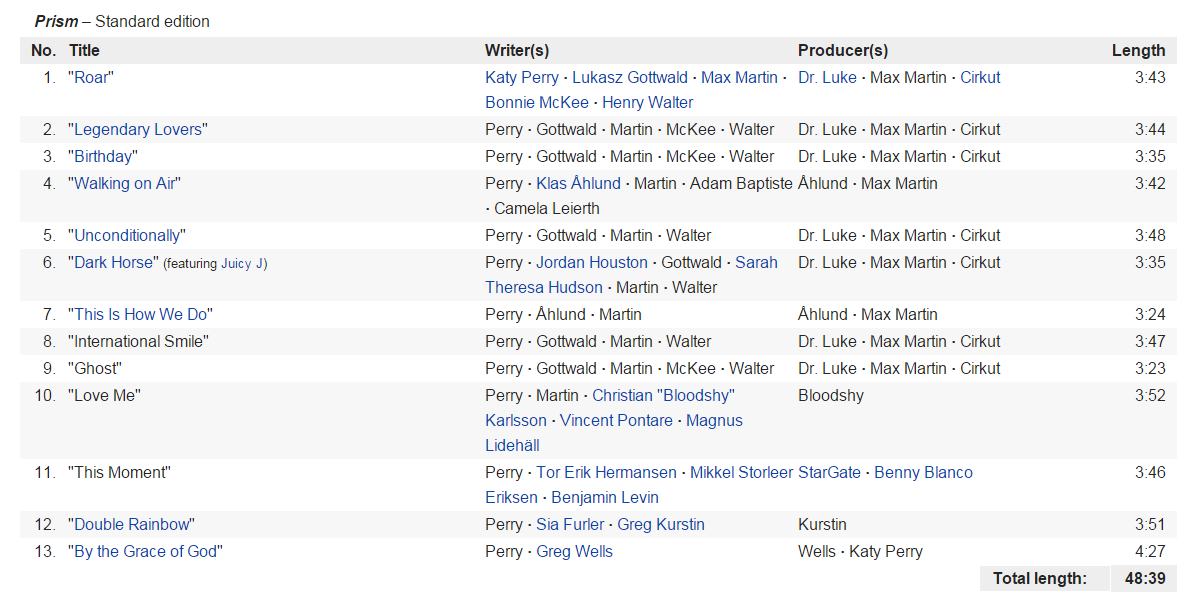The image size is (1197, 603).
Task: Click the "Length" column header
Action: tap(1138, 50)
